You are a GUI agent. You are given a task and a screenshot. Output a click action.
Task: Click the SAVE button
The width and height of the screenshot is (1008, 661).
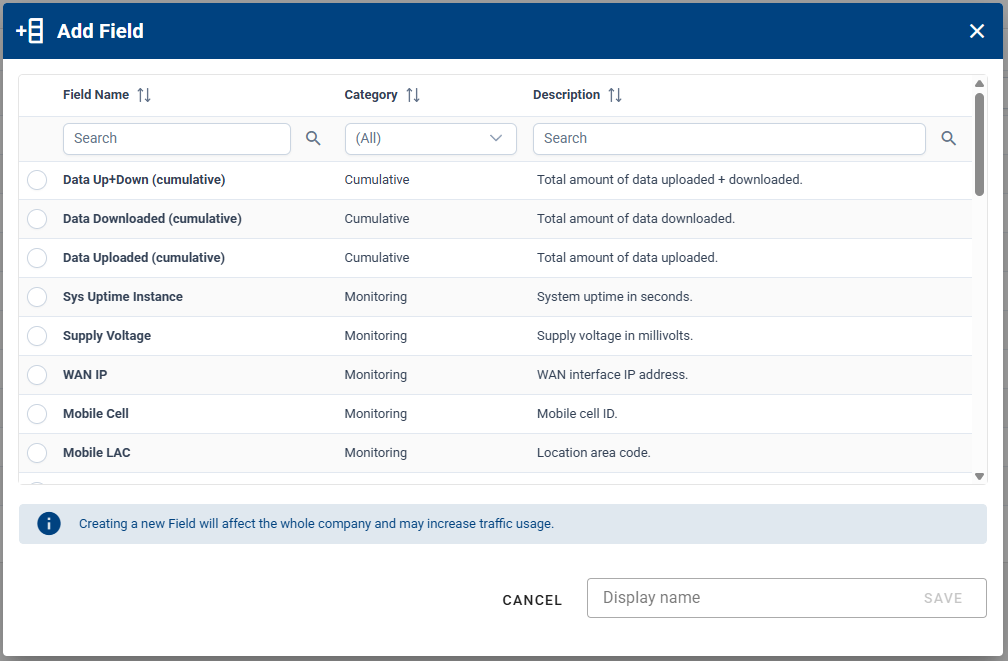(x=942, y=598)
